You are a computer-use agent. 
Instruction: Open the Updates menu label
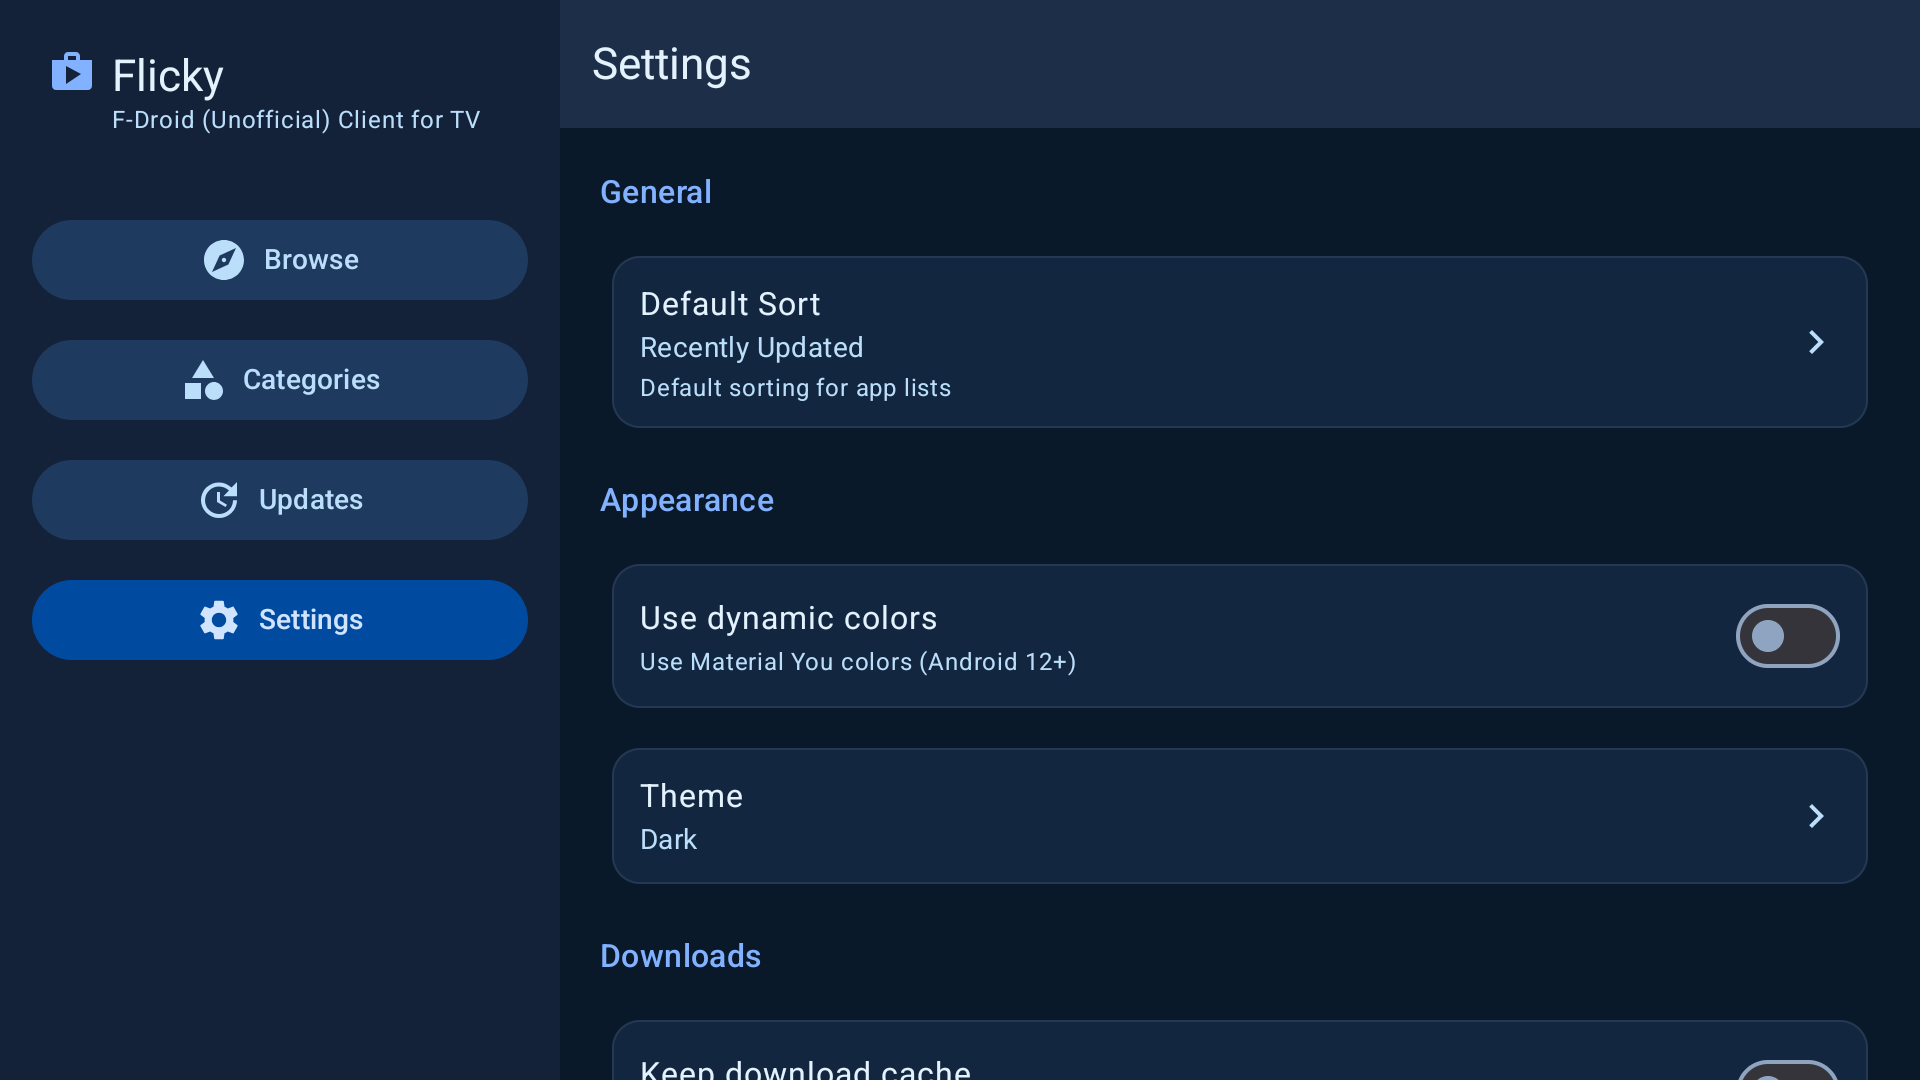(x=311, y=500)
